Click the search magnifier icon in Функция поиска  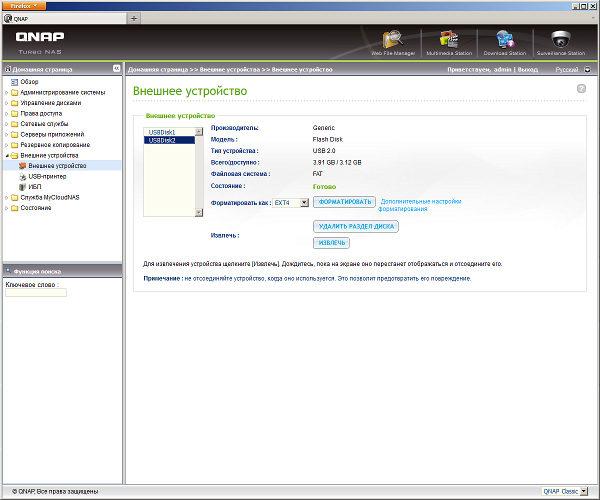(8, 271)
